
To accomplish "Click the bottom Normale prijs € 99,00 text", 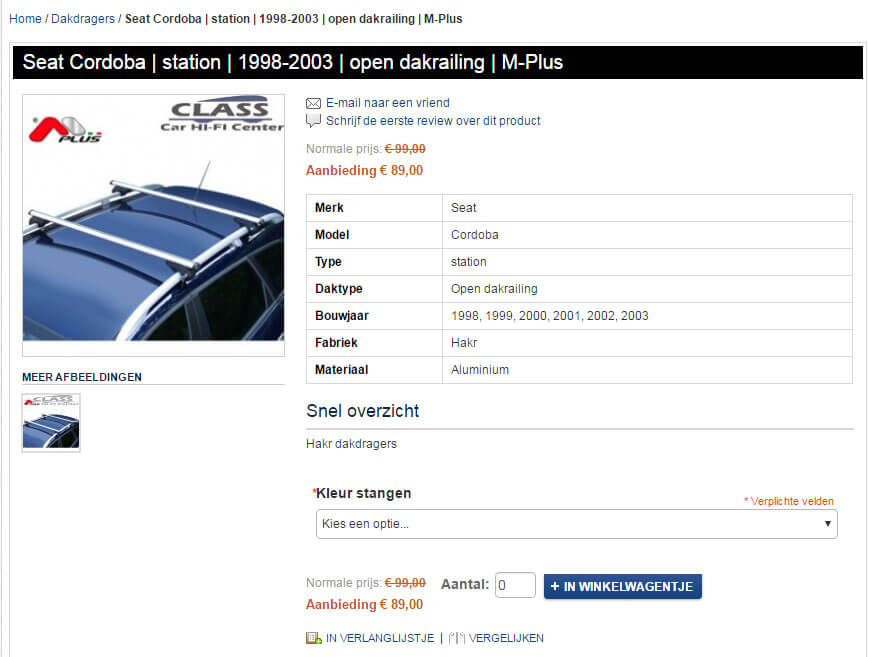I will coord(366,583).
